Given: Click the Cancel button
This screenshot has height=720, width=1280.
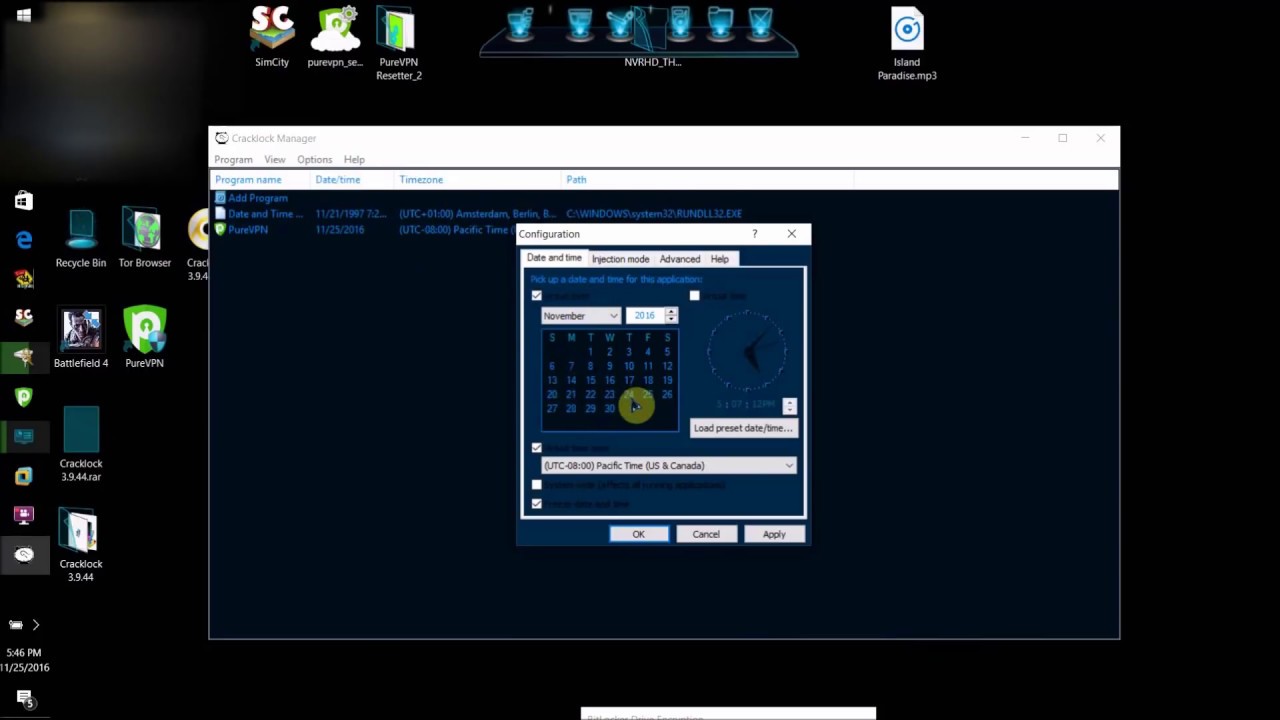Looking at the screenshot, I should pyautogui.click(x=706, y=534).
